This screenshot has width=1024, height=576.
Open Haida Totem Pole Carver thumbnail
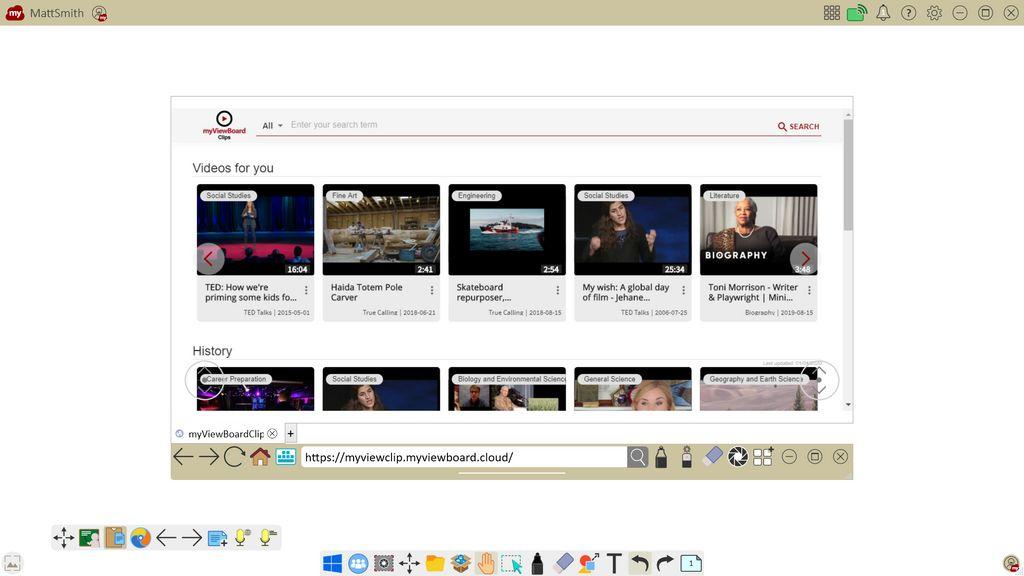click(381, 229)
